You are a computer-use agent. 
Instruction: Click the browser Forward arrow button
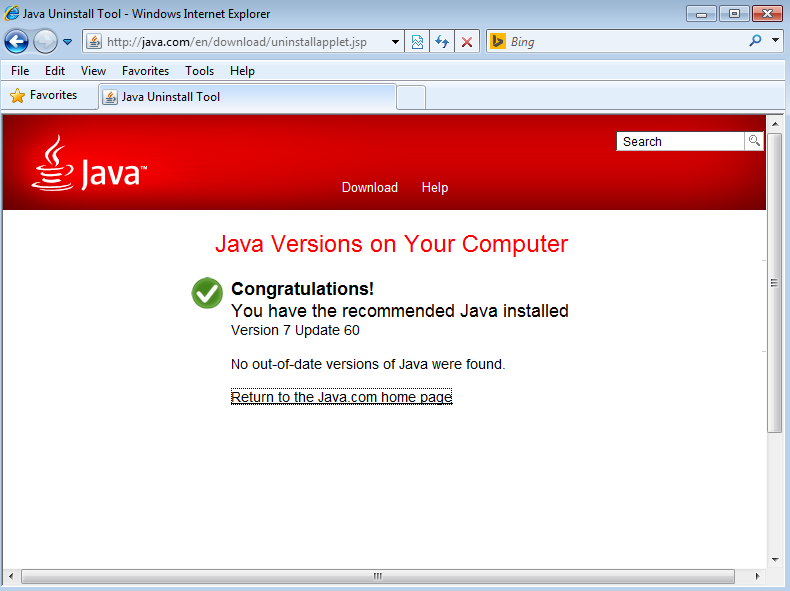45,42
